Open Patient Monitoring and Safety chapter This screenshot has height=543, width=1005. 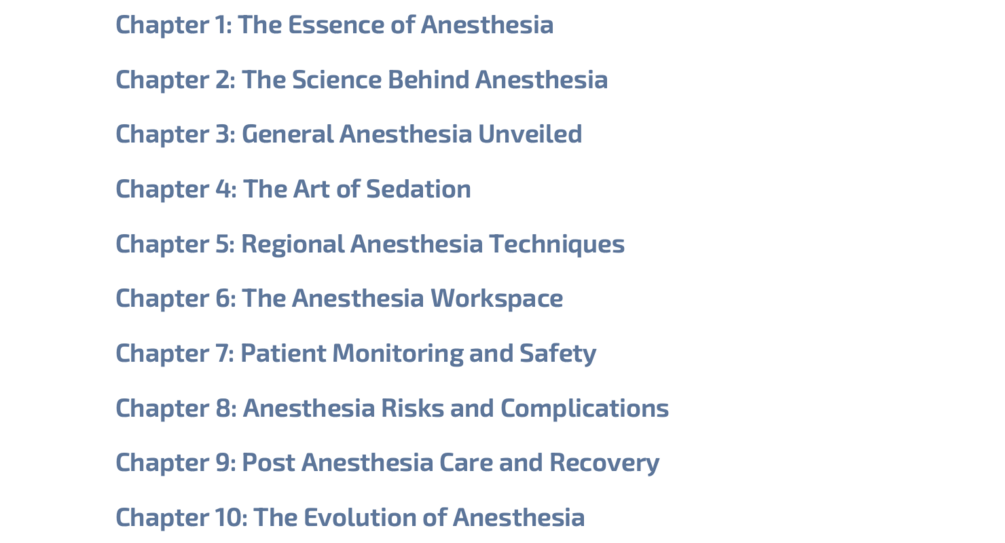click(x=356, y=354)
